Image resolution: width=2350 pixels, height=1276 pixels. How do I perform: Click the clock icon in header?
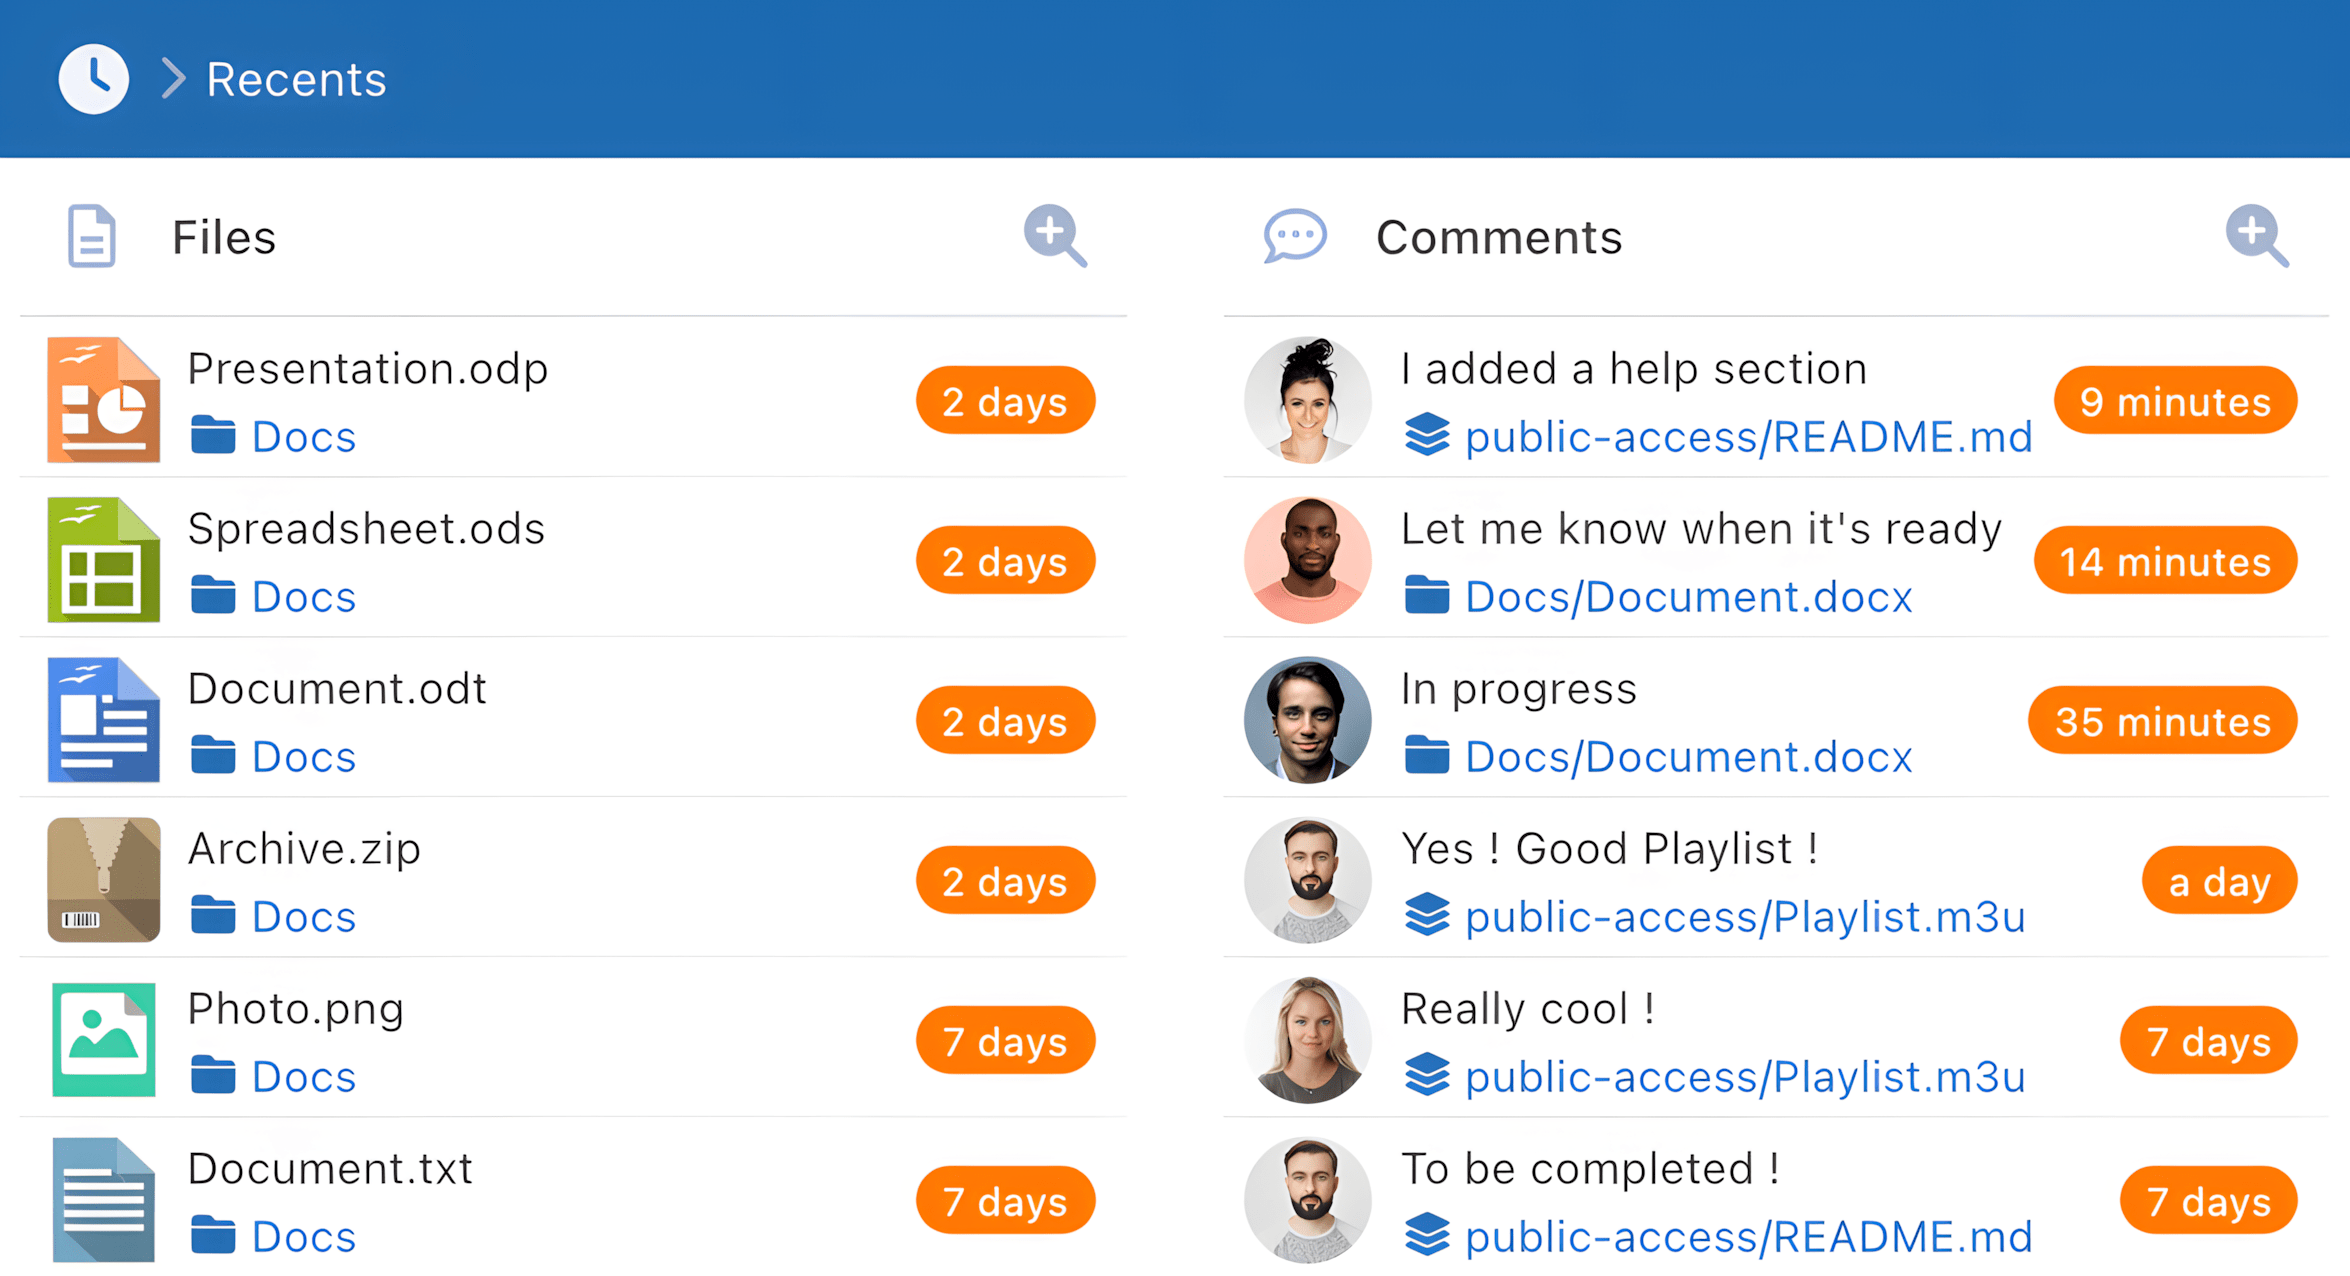(93, 79)
